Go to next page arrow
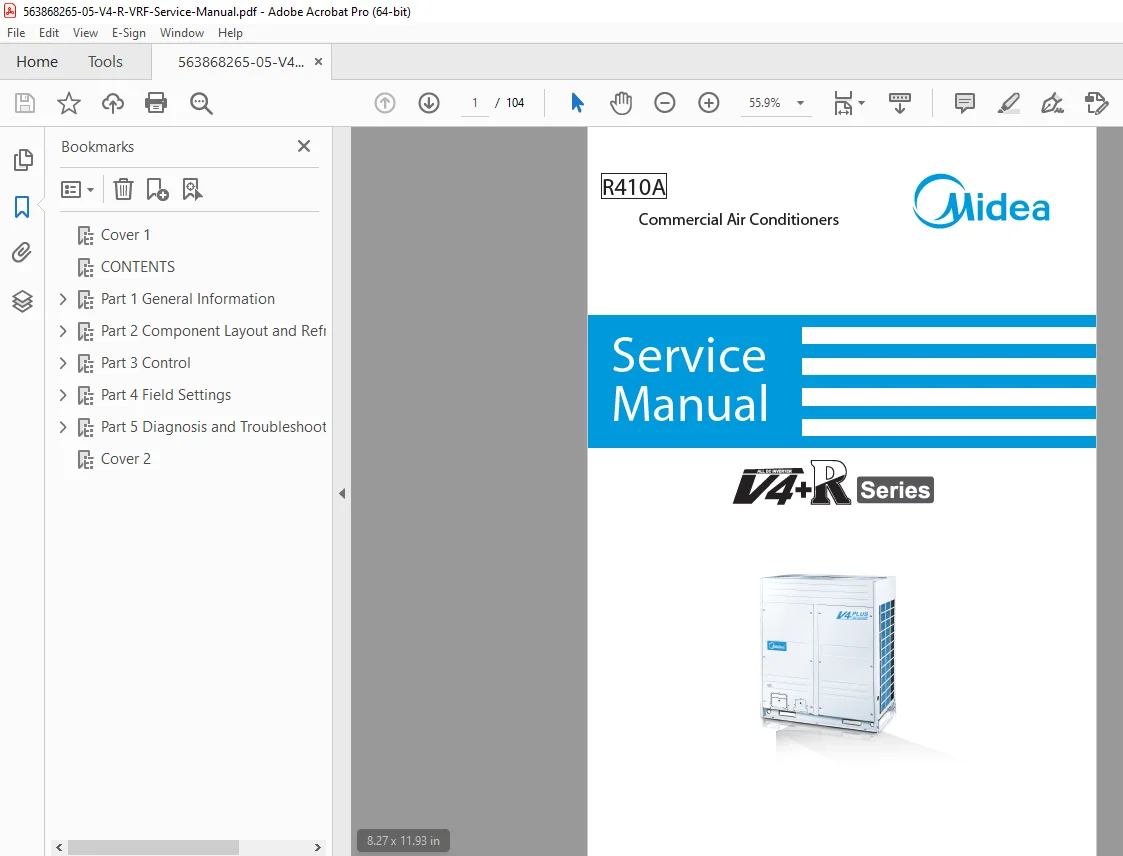The height and width of the screenshot is (856, 1123). [429, 103]
